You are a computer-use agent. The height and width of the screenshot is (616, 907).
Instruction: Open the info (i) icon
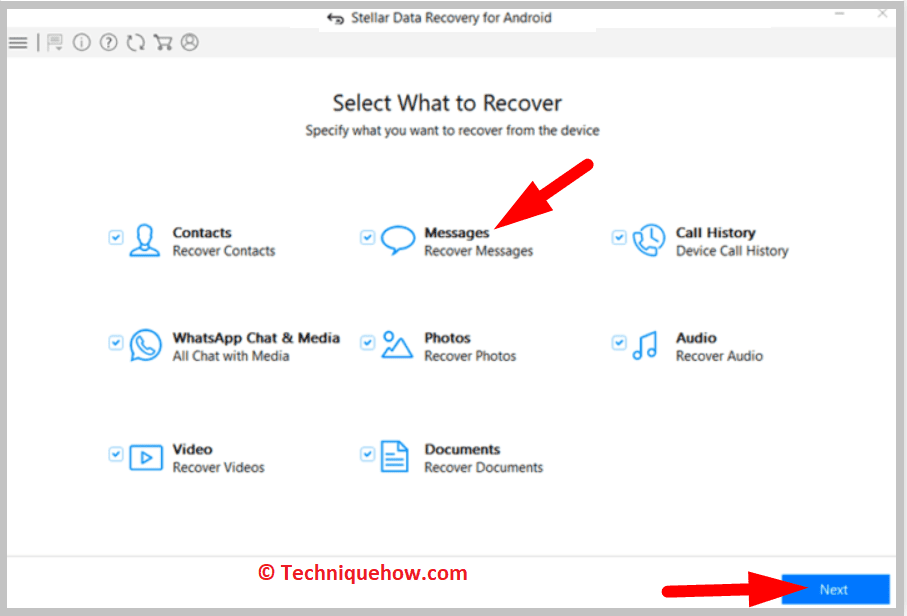click(82, 42)
